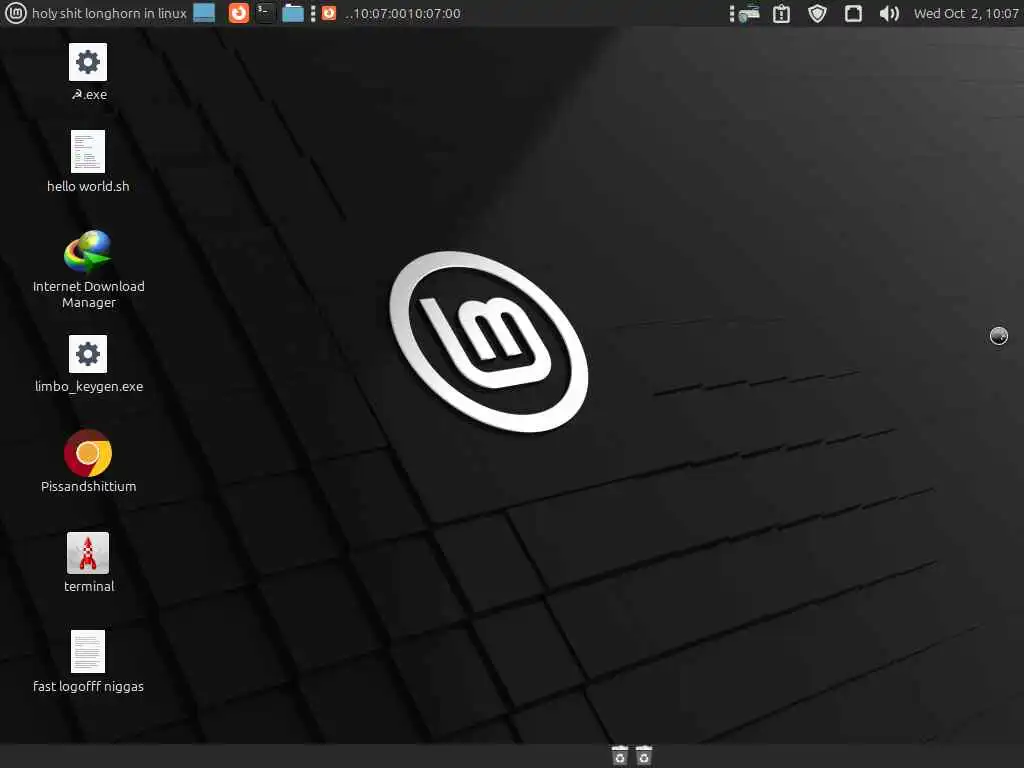Viewport: 1024px width, 768px height.
Task: Open the Update Manager shield tray icon
Action: pyautogui.click(x=817, y=14)
